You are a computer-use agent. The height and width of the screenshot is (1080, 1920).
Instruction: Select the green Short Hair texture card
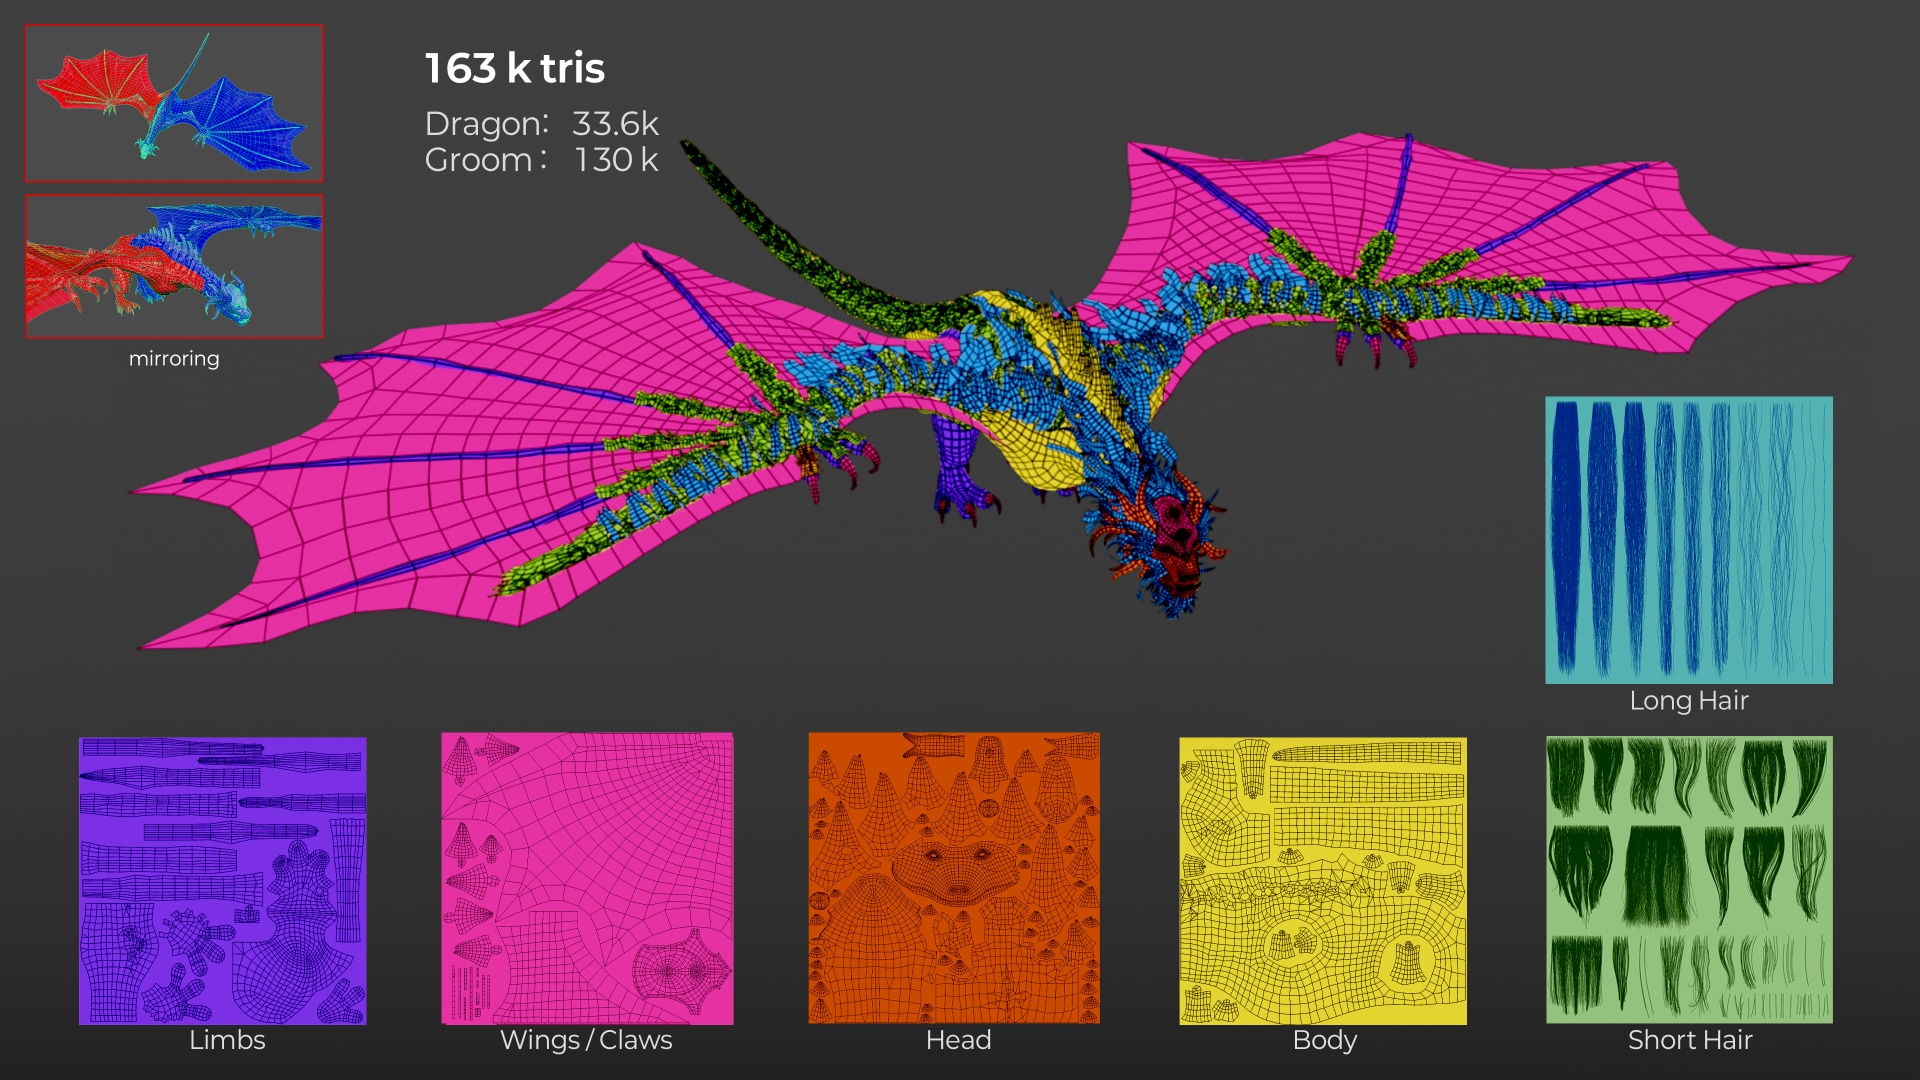pos(1689,880)
